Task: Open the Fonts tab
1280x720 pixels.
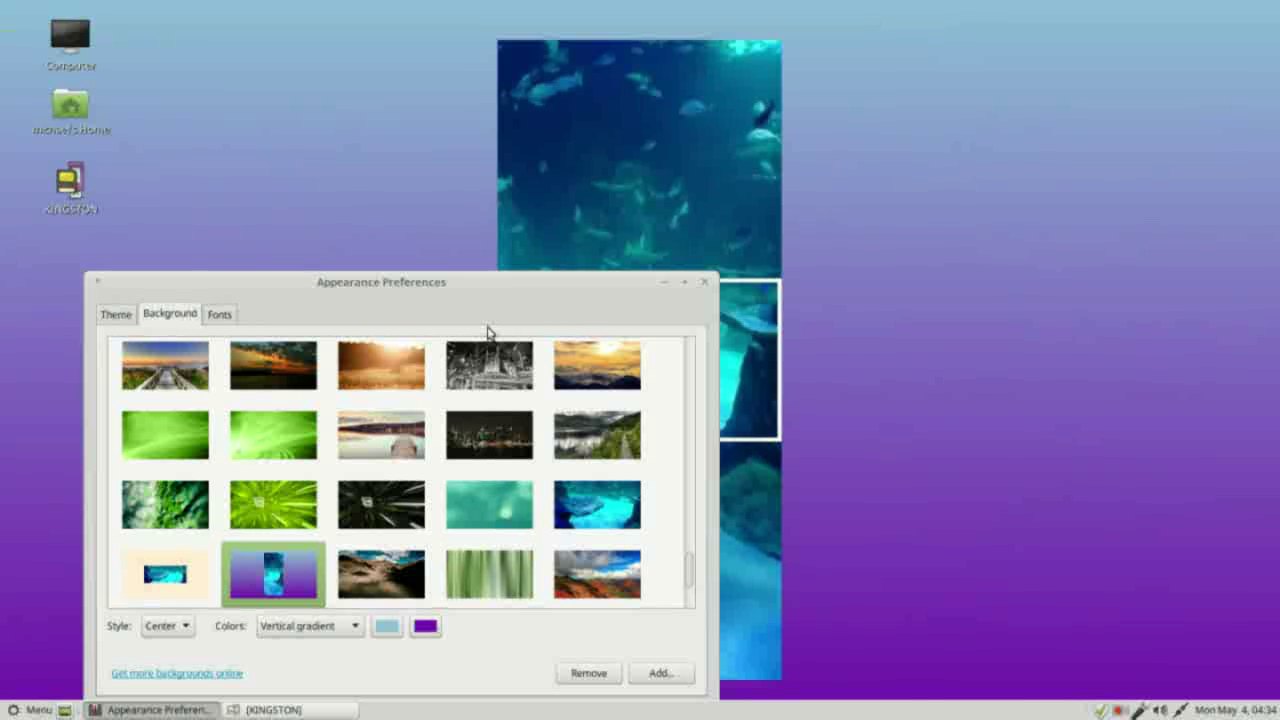Action: coord(219,314)
